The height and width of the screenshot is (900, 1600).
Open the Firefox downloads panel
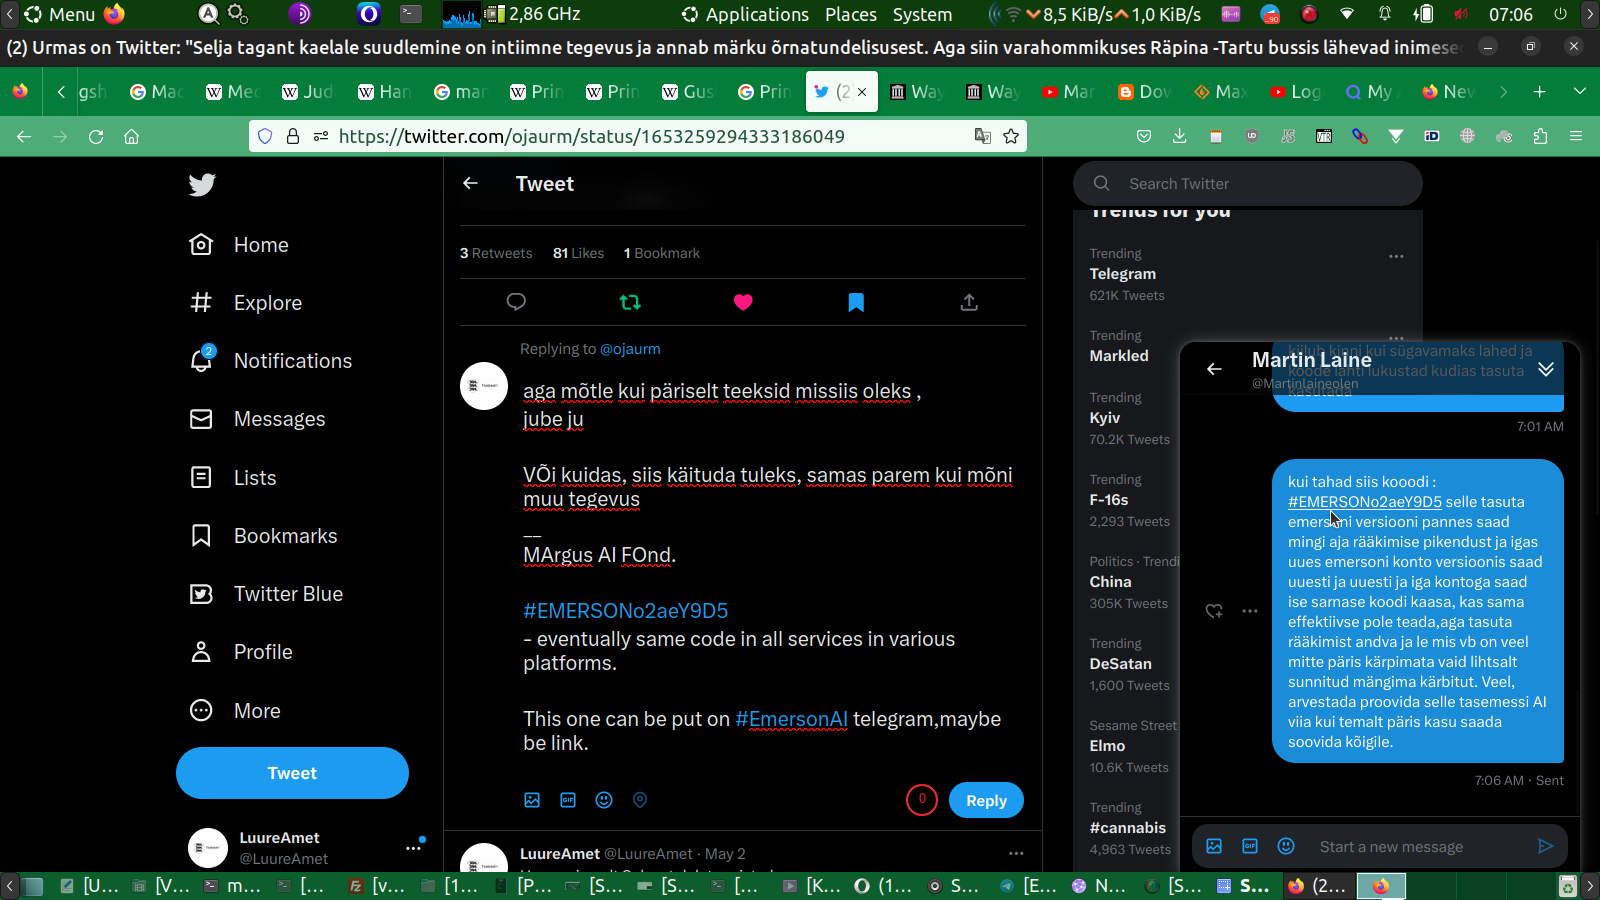click(1180, 136)
